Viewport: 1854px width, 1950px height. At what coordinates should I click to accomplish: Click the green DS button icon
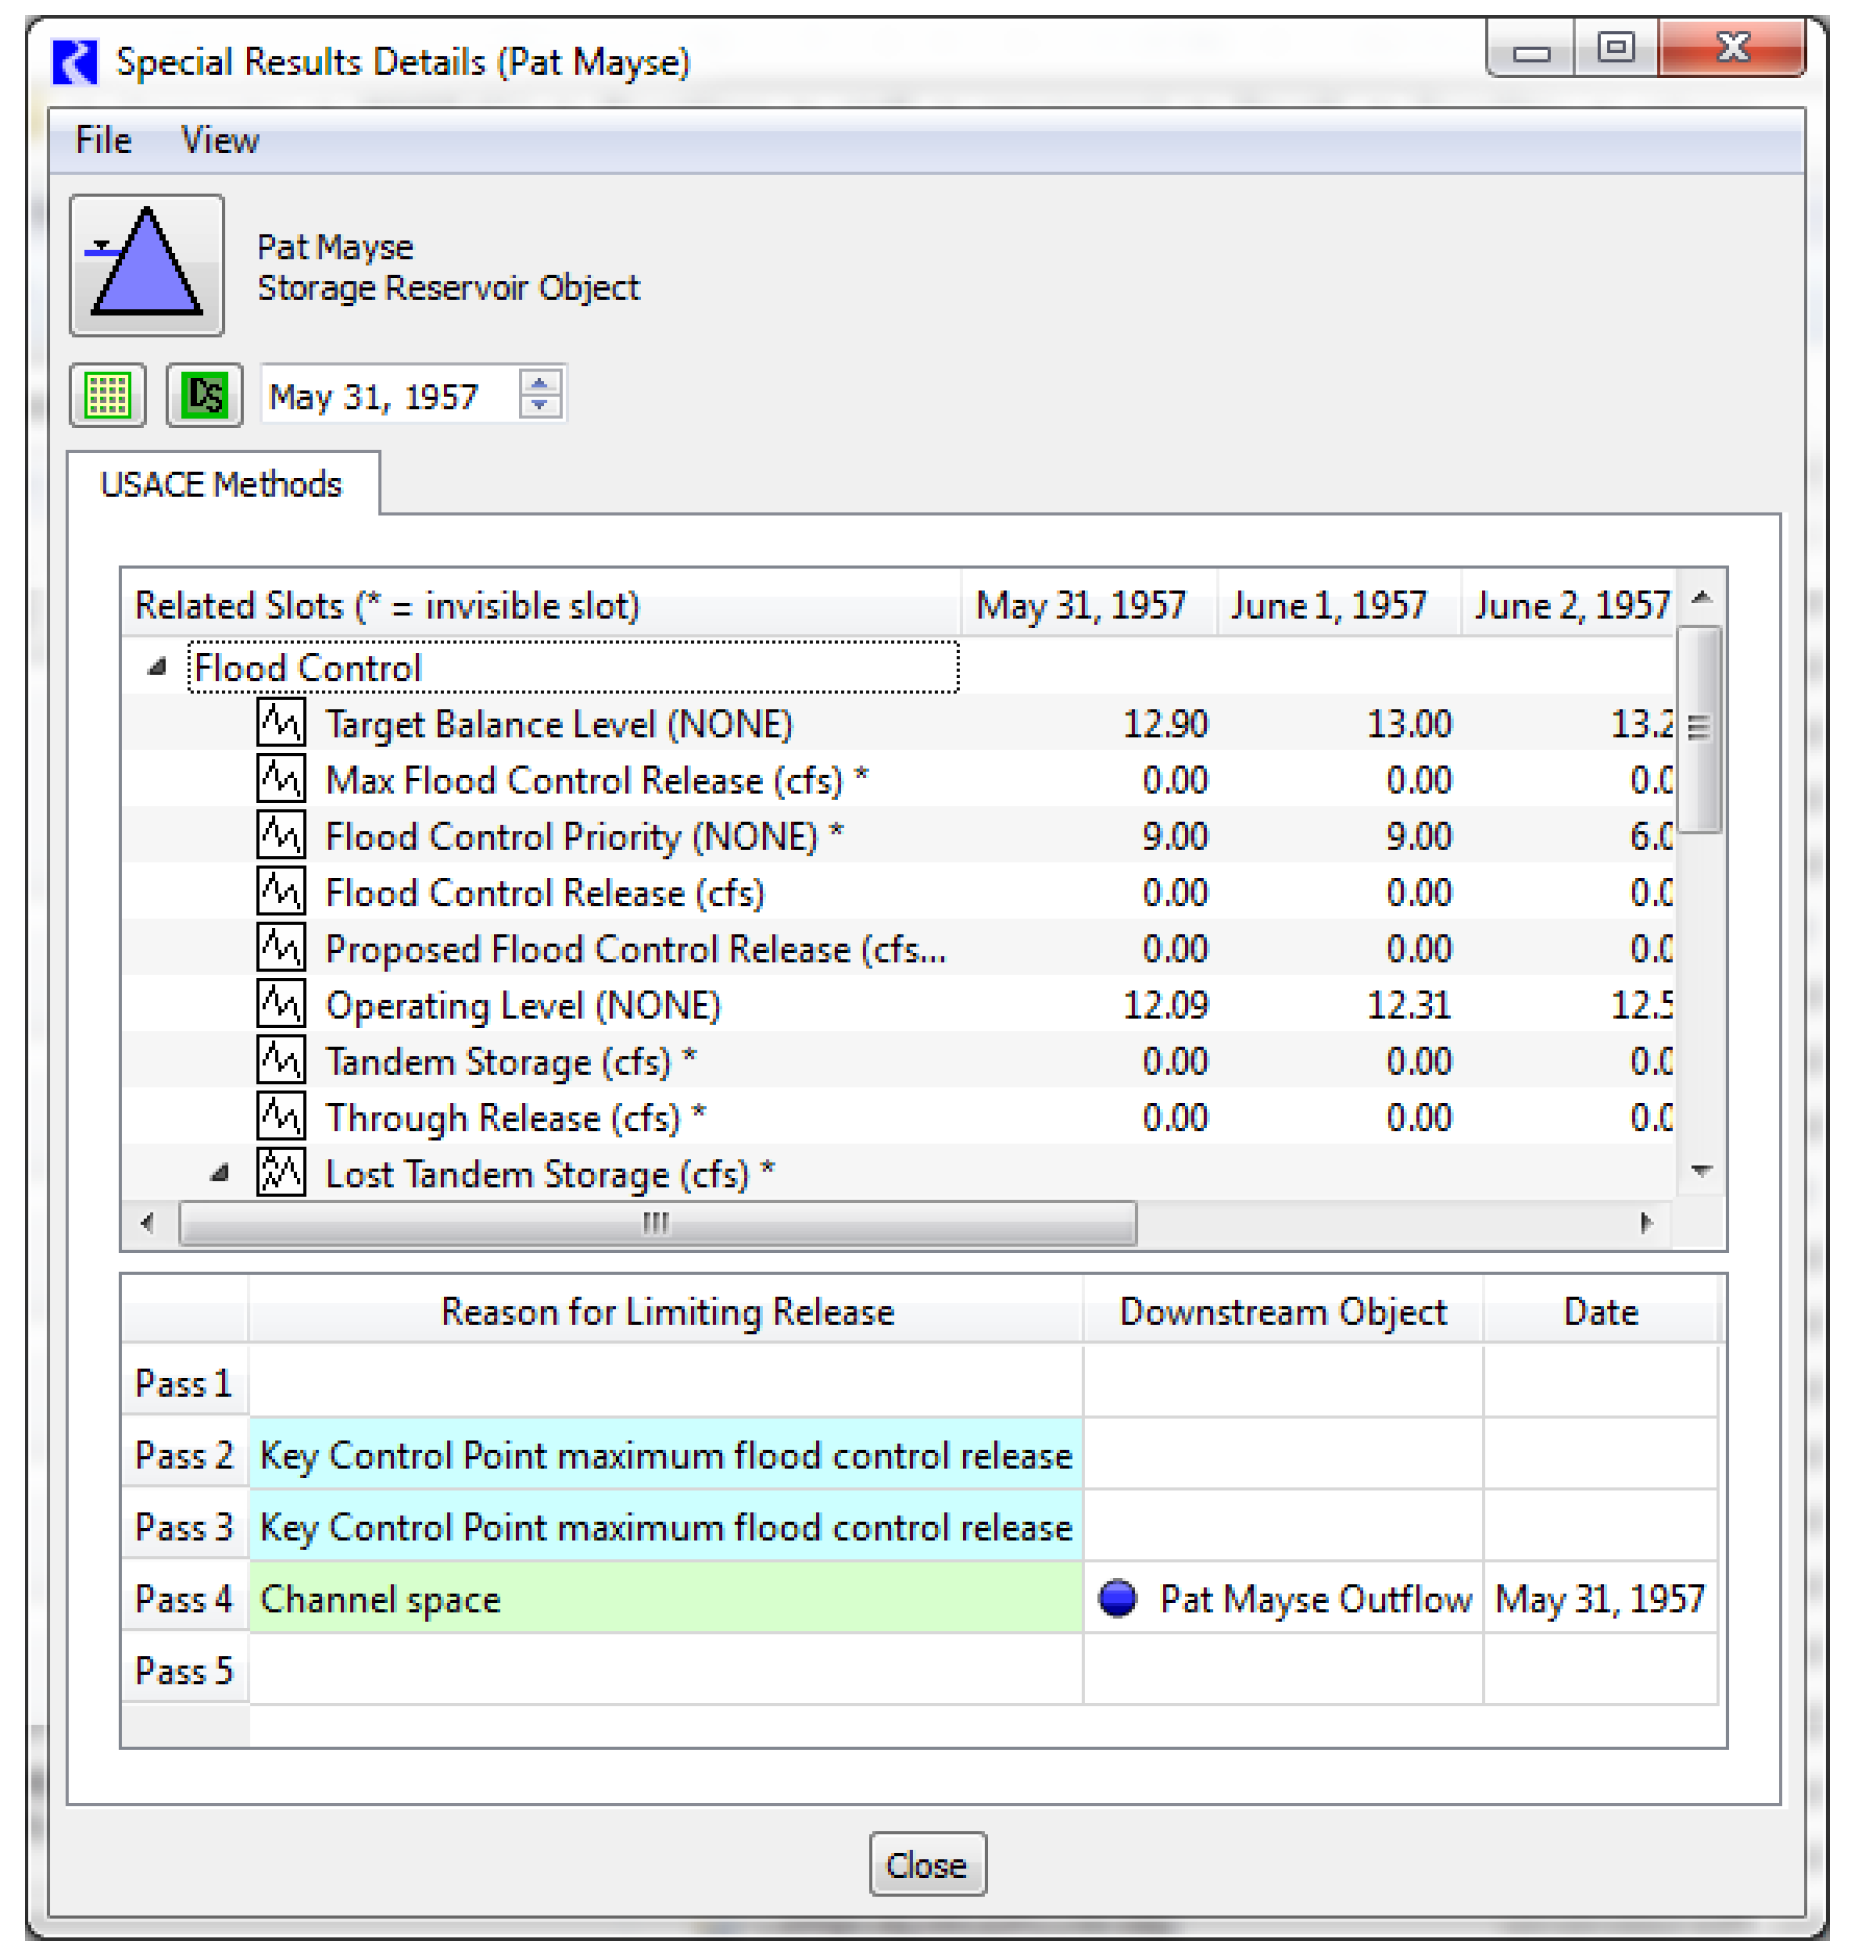pyautogui.click(x=204, y=396)
